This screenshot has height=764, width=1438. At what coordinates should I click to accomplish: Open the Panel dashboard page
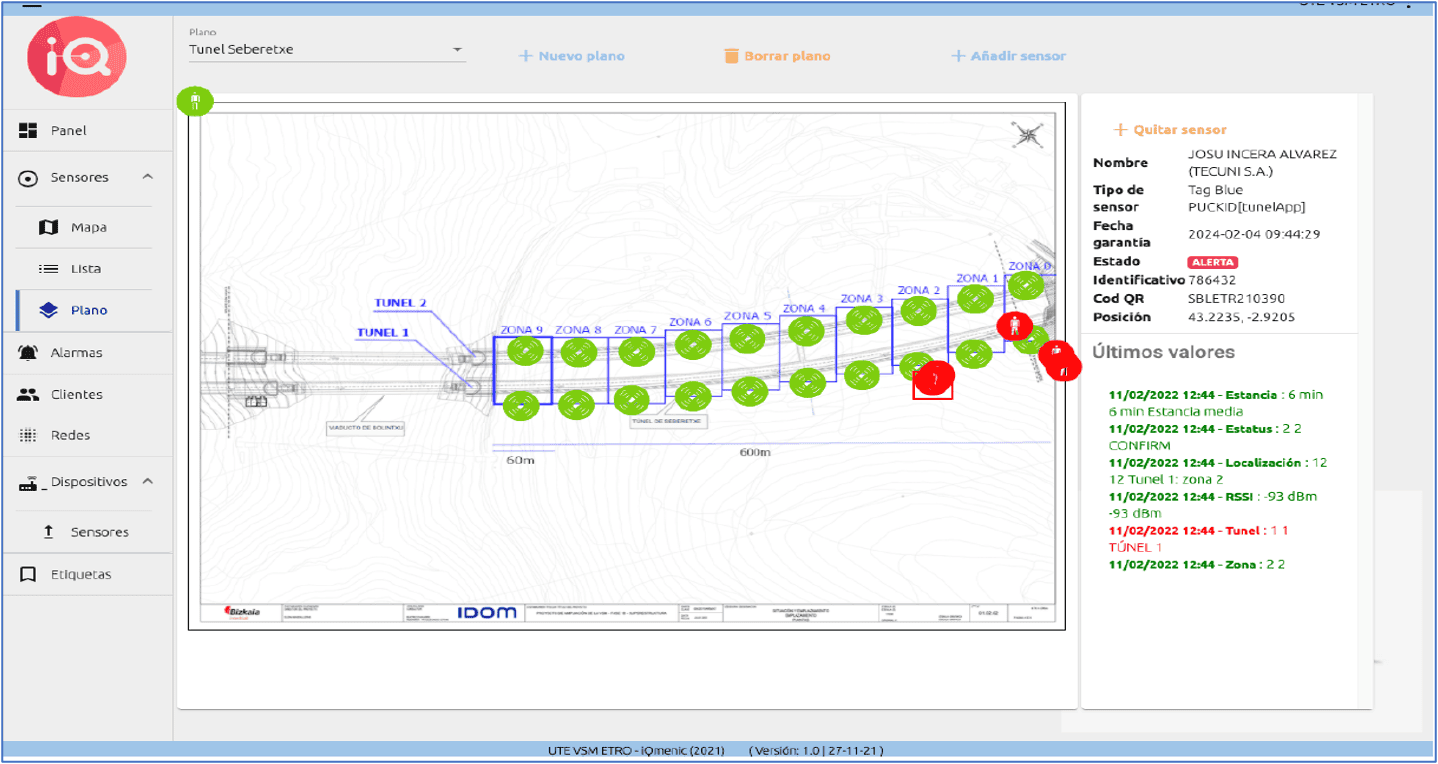coord(69,131)
